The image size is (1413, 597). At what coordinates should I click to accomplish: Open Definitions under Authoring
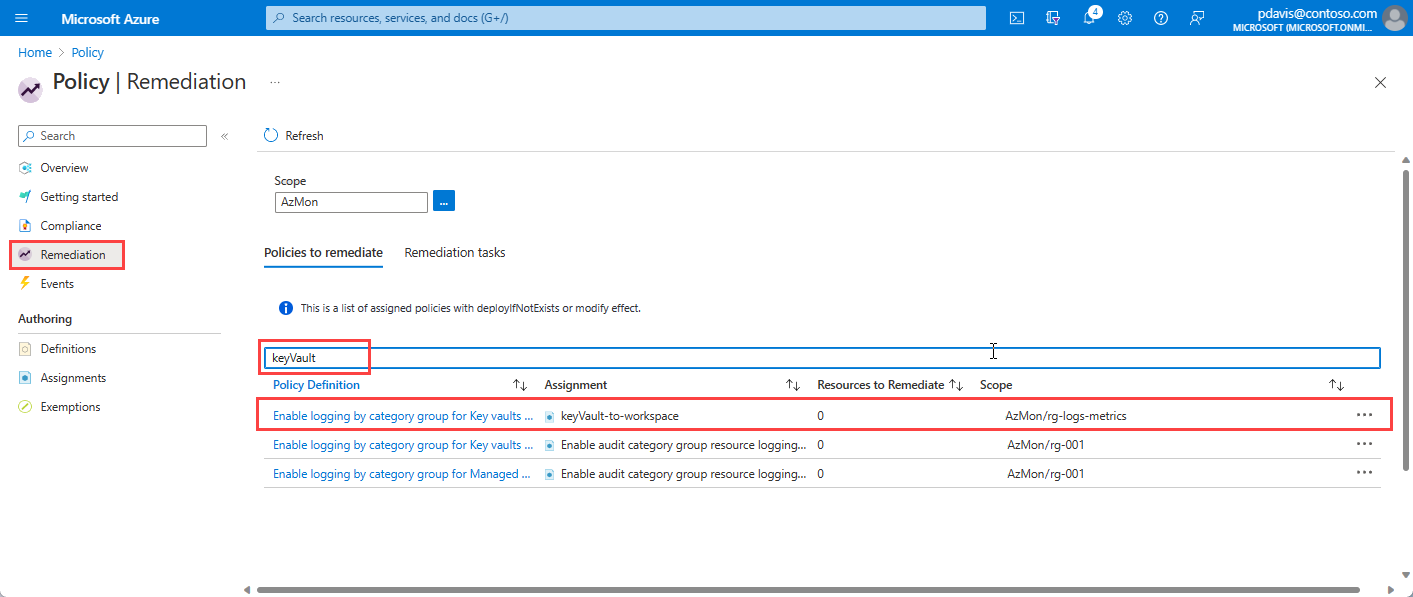(x=68, y=349)
